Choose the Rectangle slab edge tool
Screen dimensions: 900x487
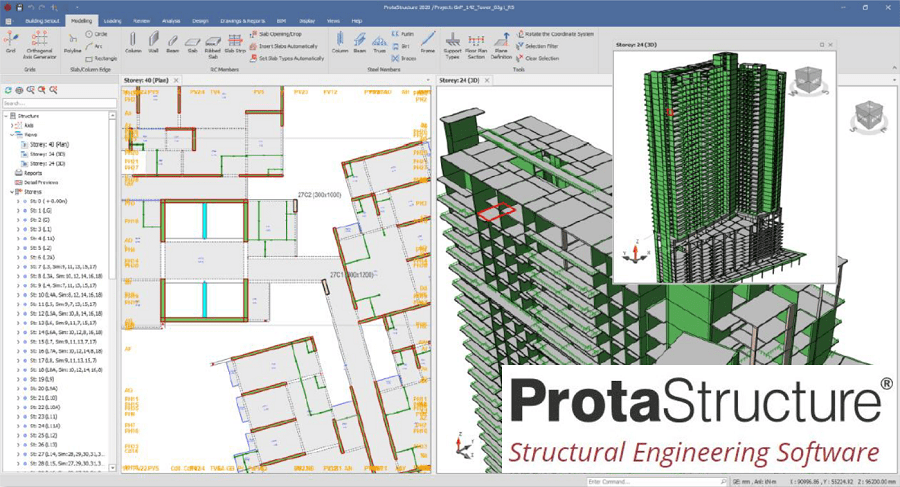[x=101, y=58]
